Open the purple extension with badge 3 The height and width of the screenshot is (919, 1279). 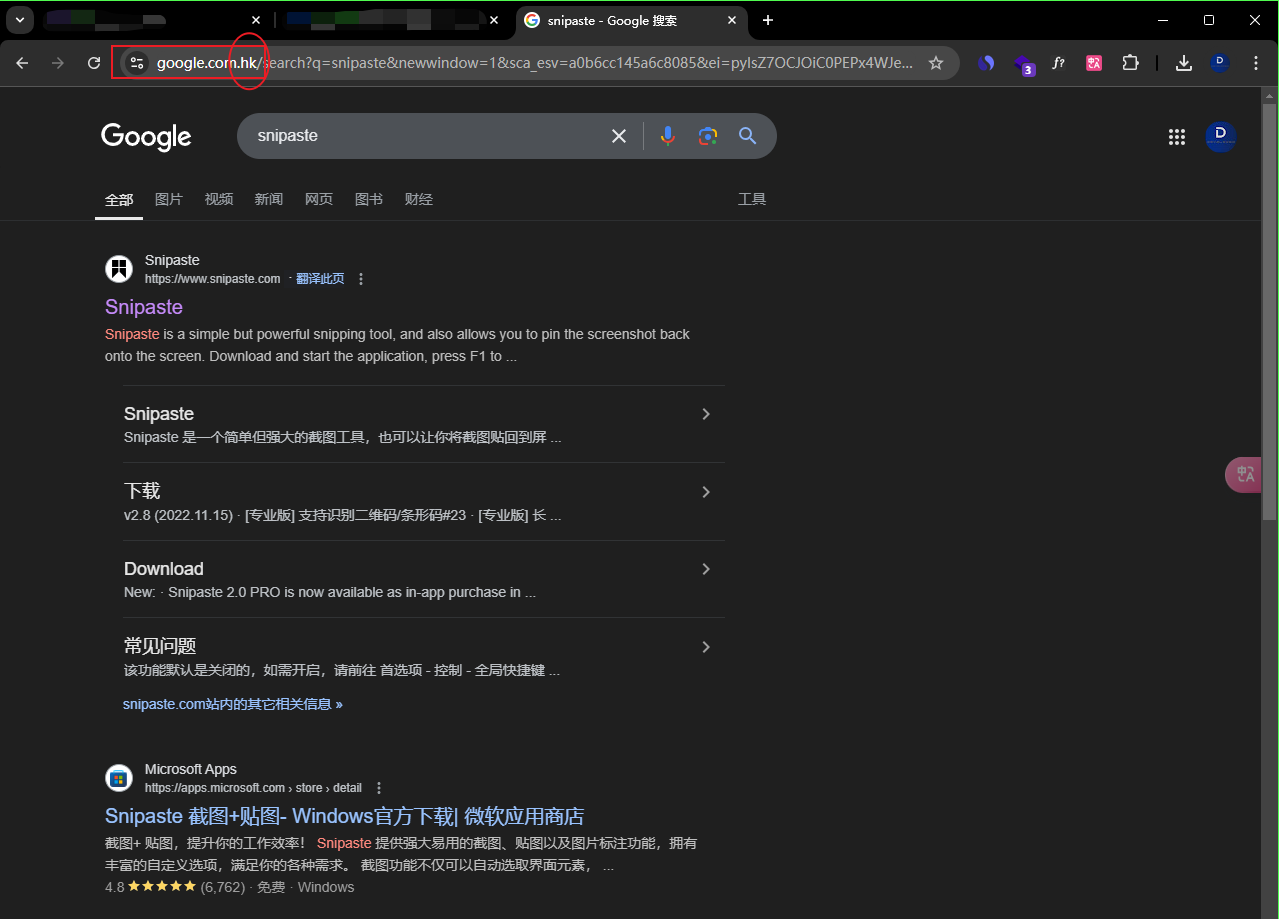click(x=1023, y=64)
